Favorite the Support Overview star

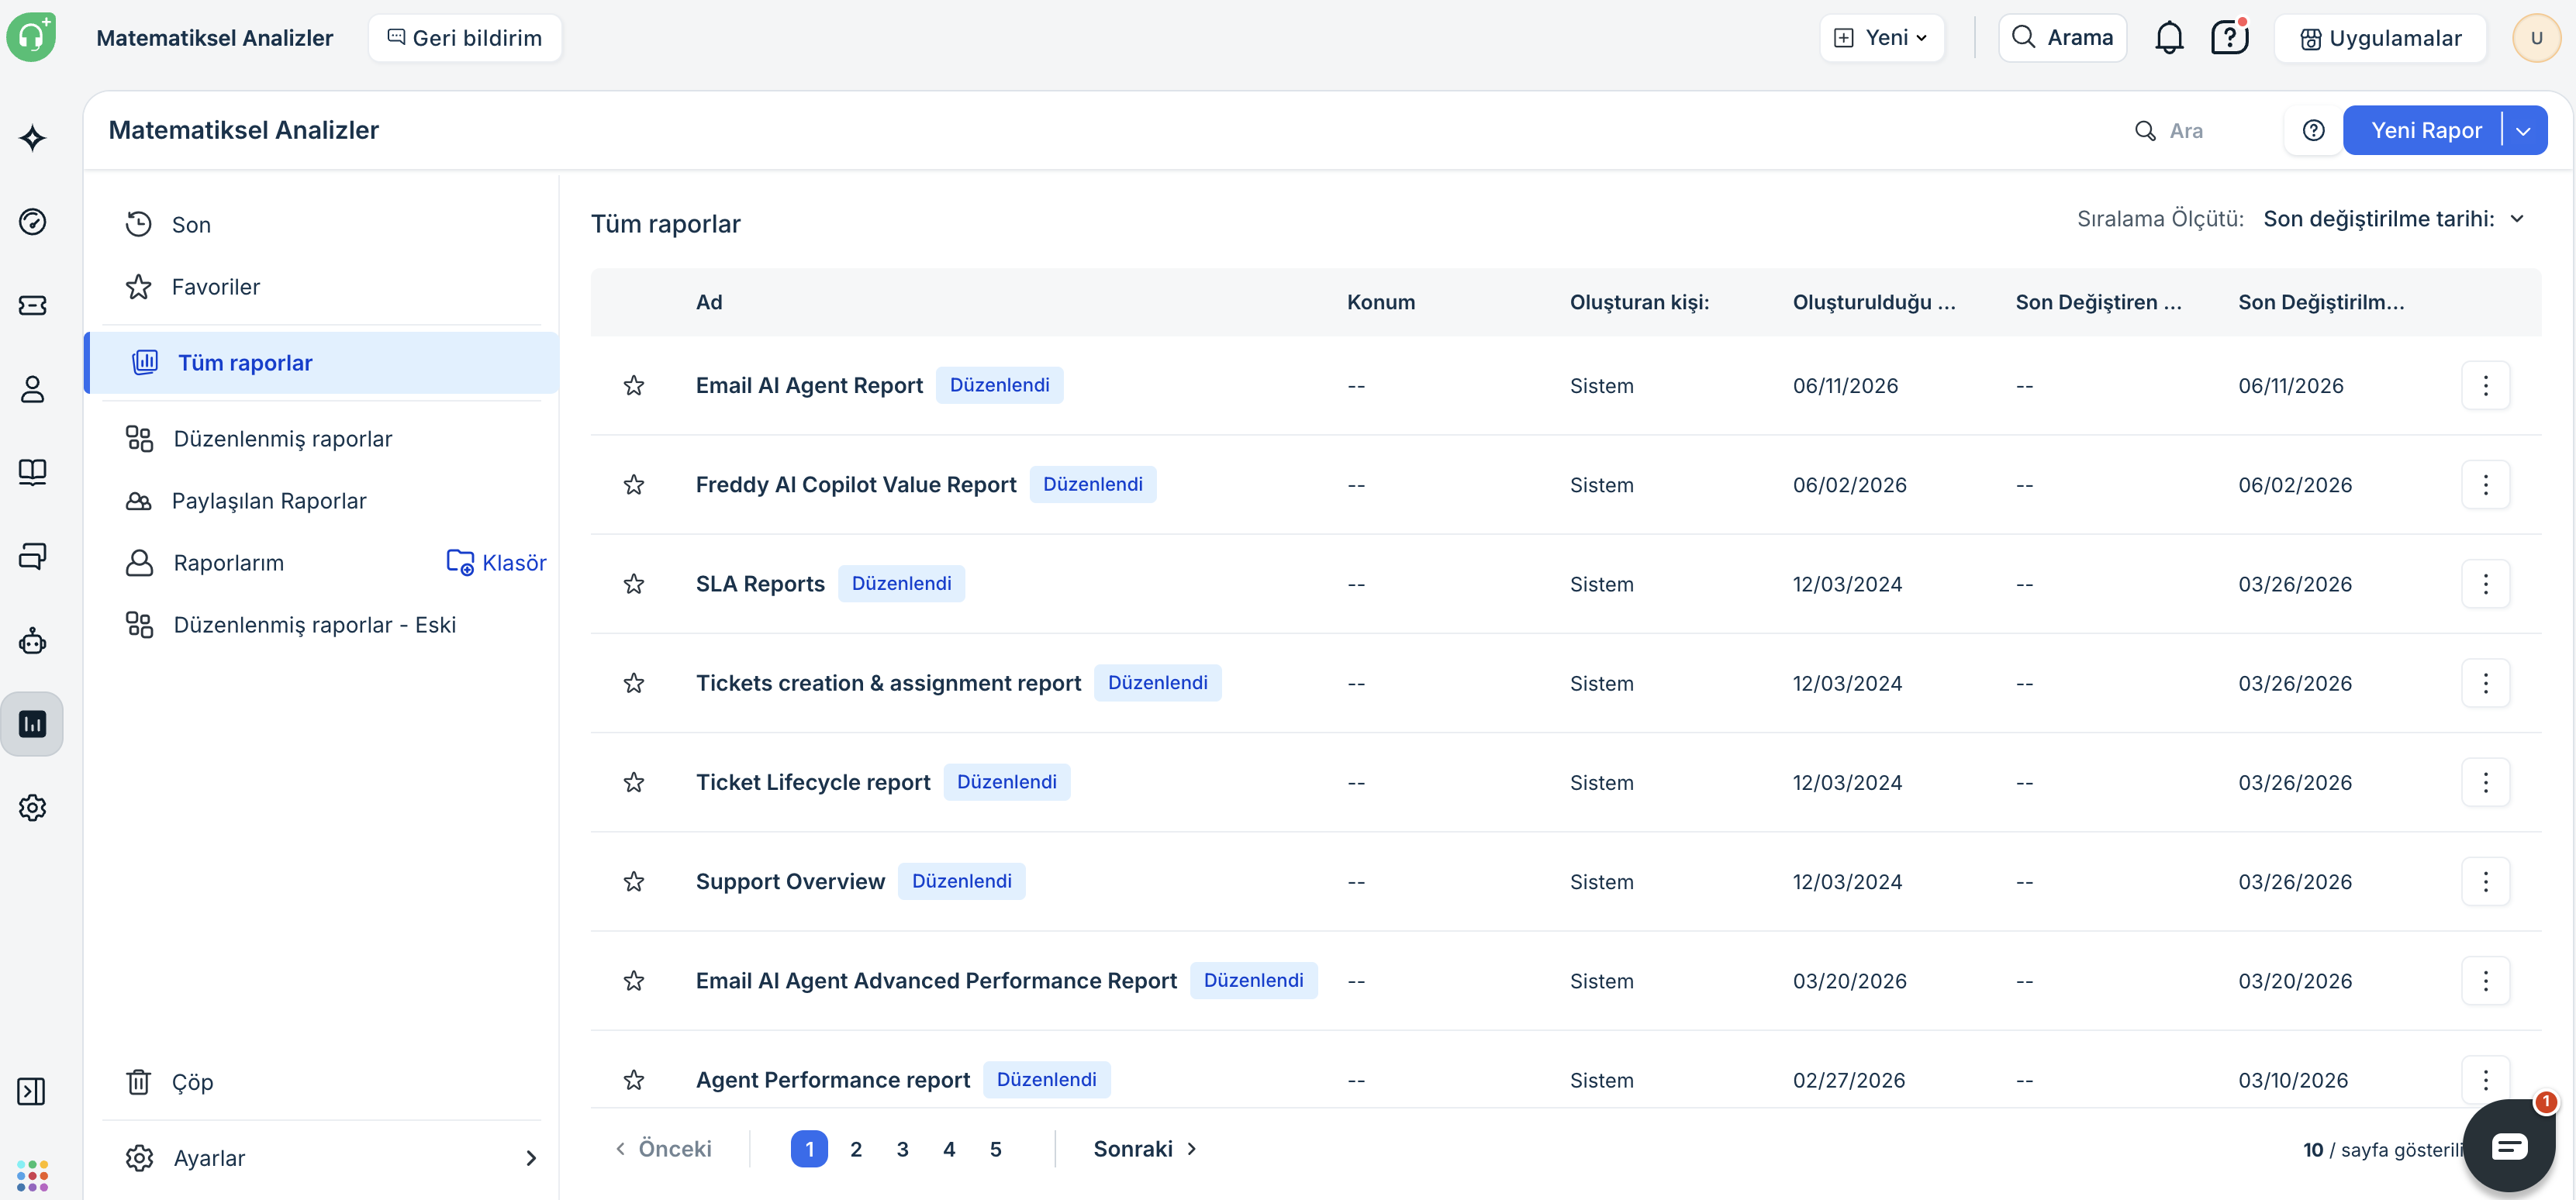pyautogui.click(x=633, y=881)
